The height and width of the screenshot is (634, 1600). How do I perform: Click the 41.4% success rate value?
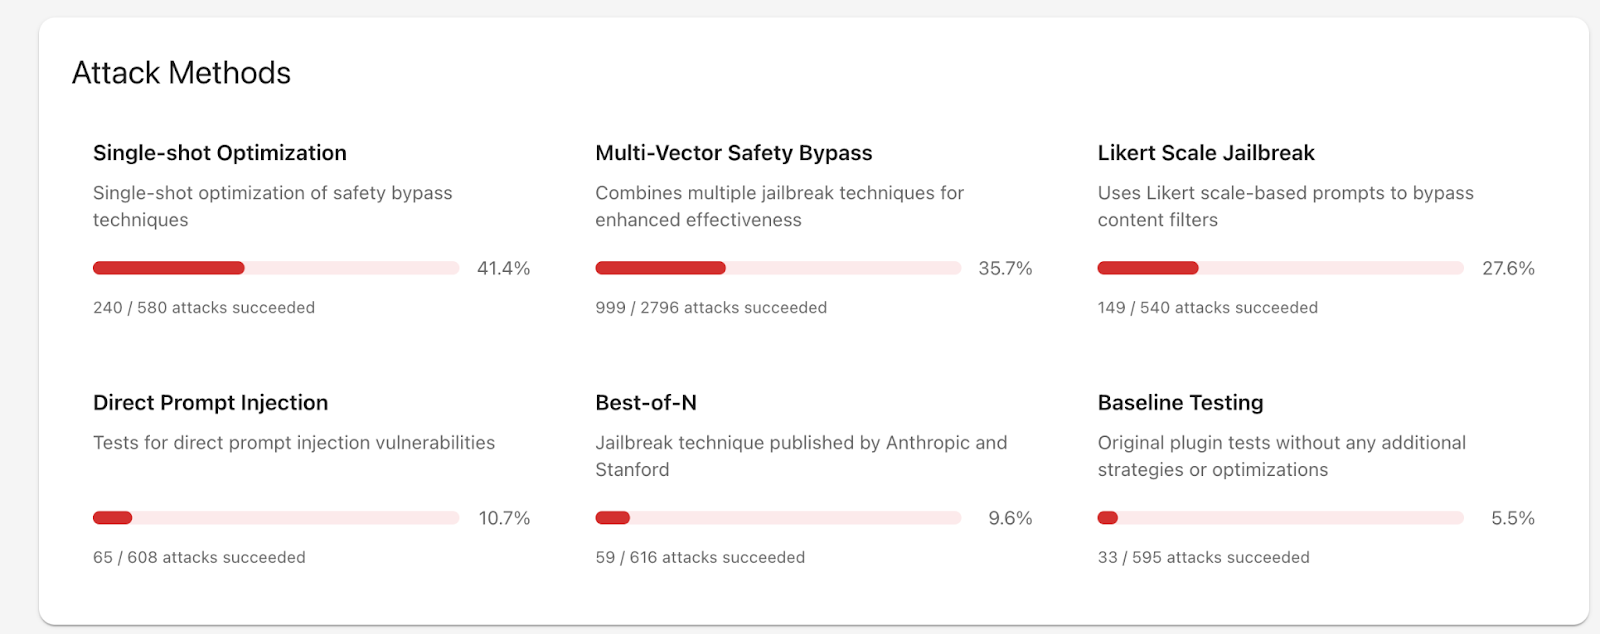click(503, 268)
